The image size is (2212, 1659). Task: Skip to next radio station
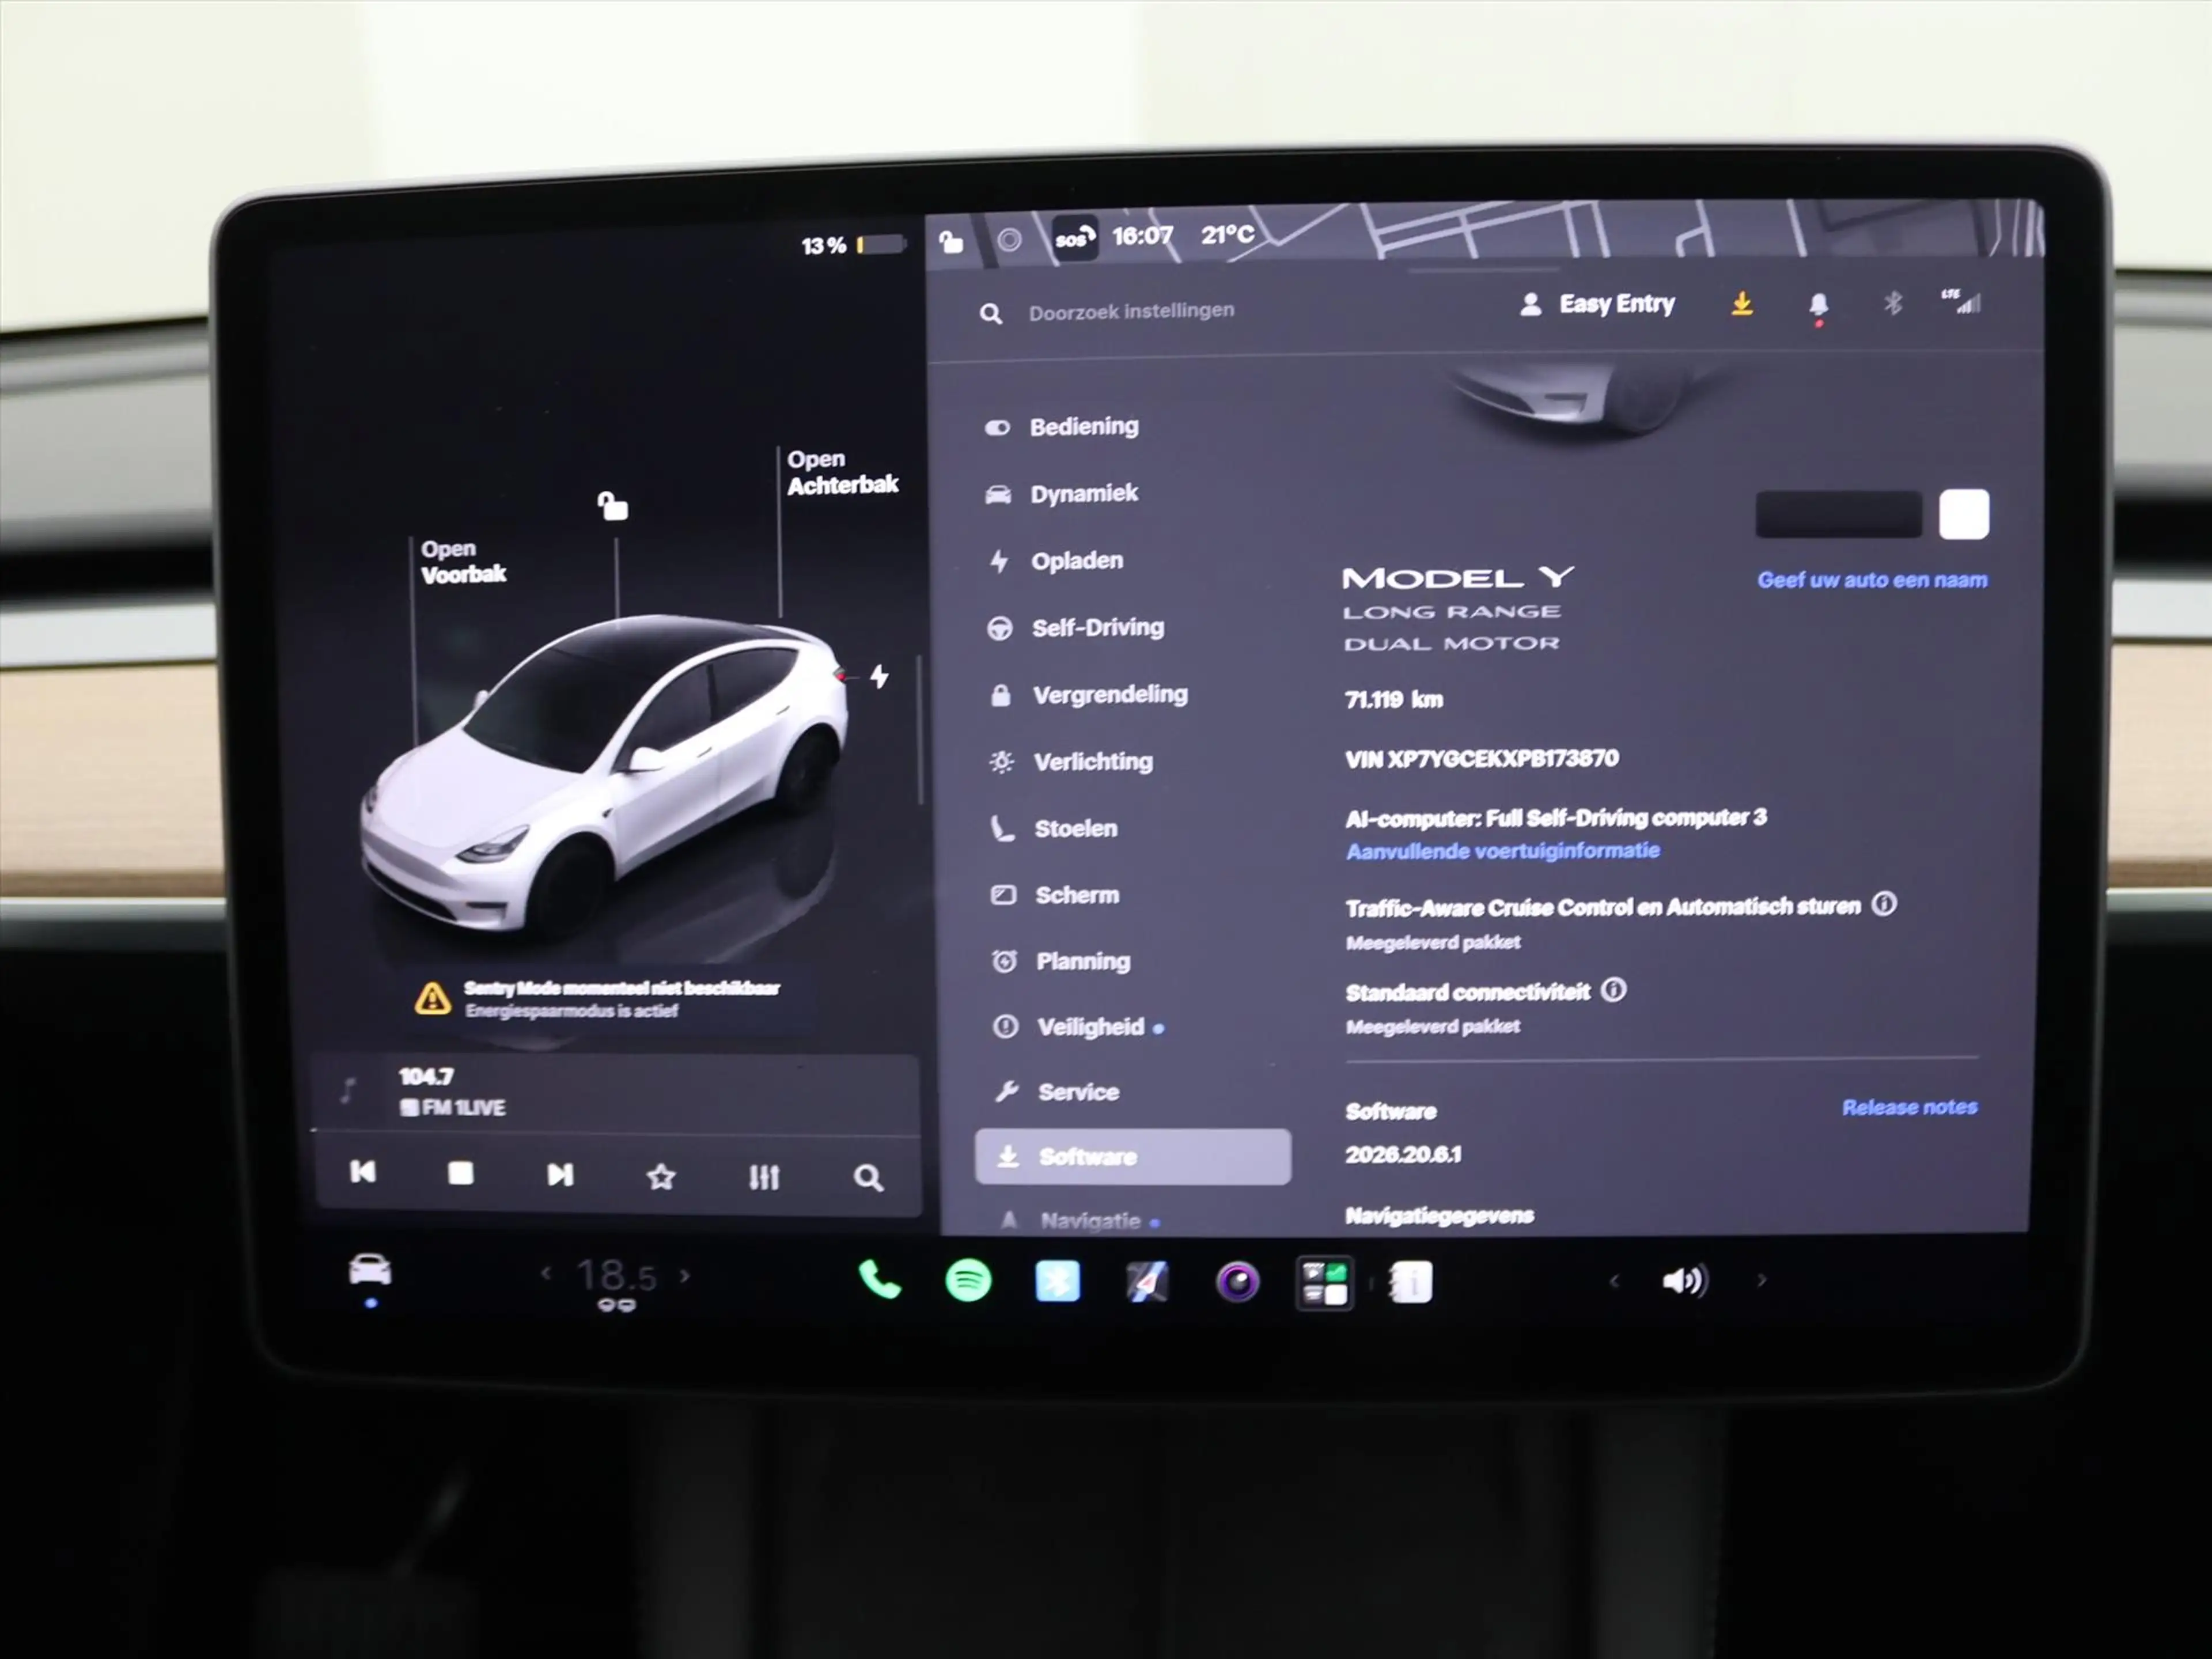[x=560, y=1174]
